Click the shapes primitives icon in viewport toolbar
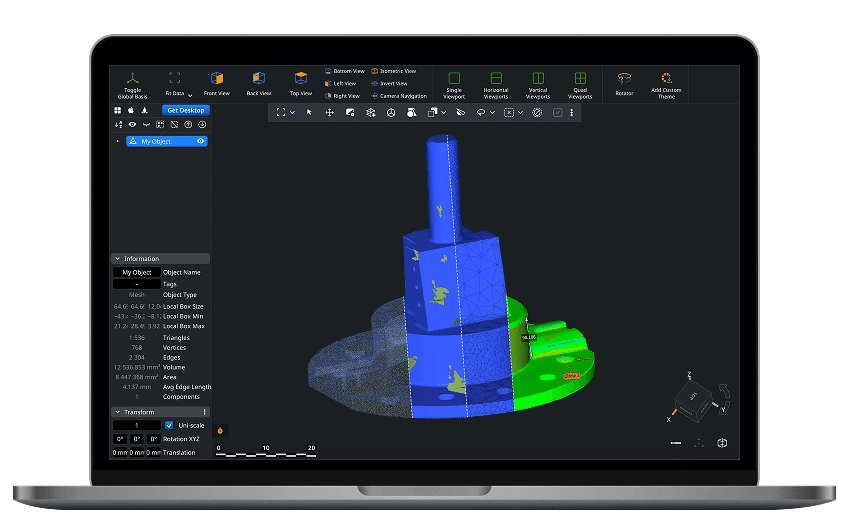Screen dimensions: 849x526 pyautogui.click(x=412, y=112)
